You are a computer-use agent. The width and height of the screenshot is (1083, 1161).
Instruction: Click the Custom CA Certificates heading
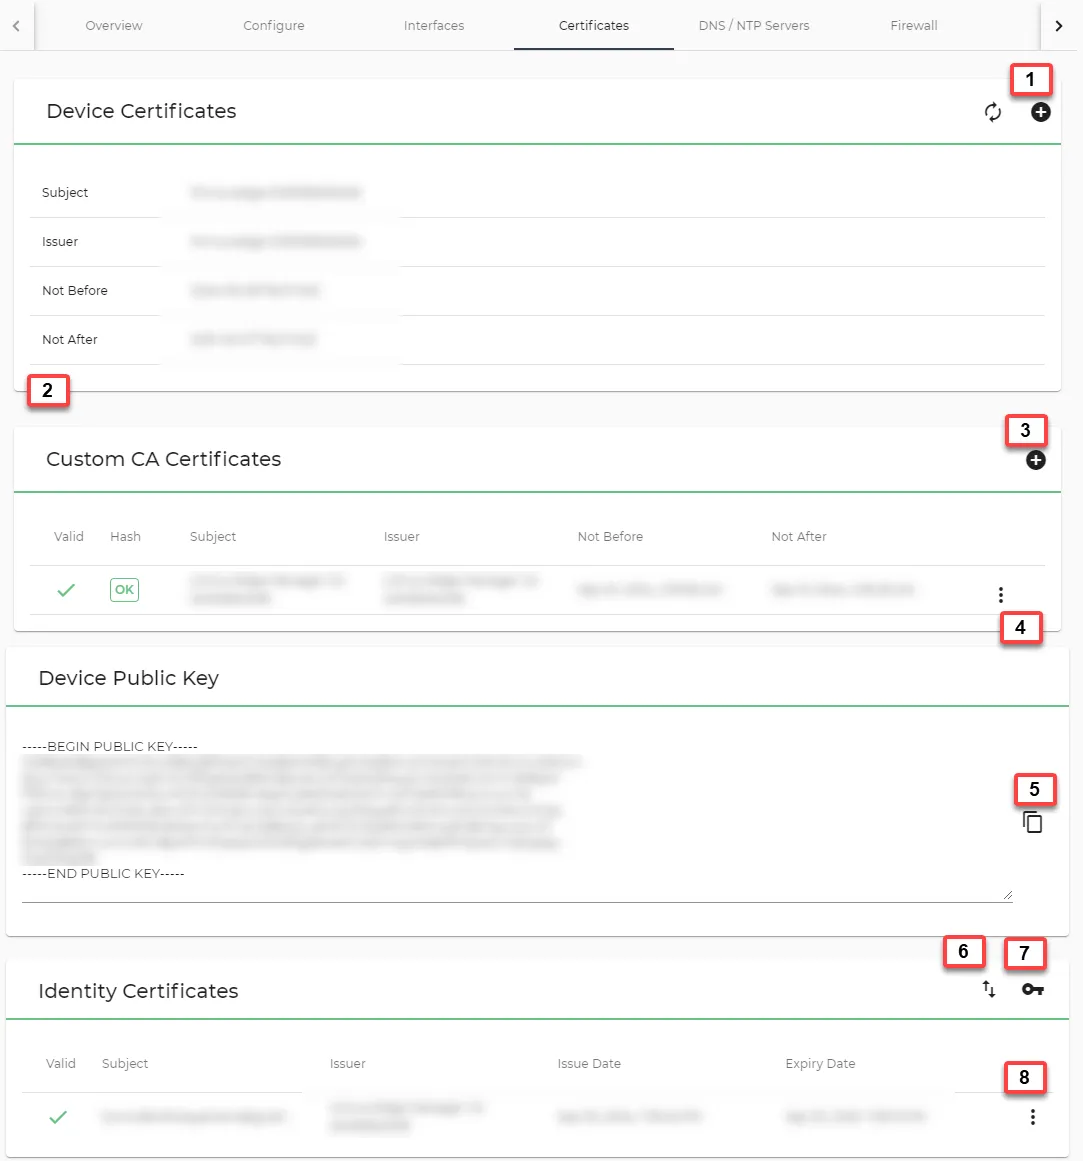pos(164,459)
